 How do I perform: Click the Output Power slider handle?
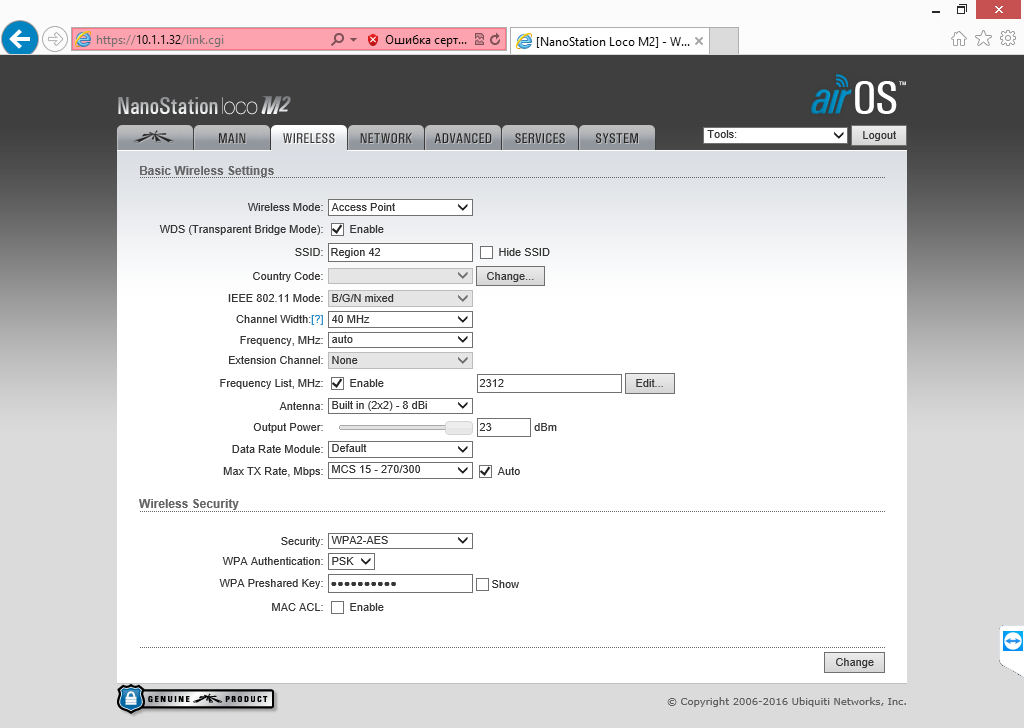pos(458,428)
